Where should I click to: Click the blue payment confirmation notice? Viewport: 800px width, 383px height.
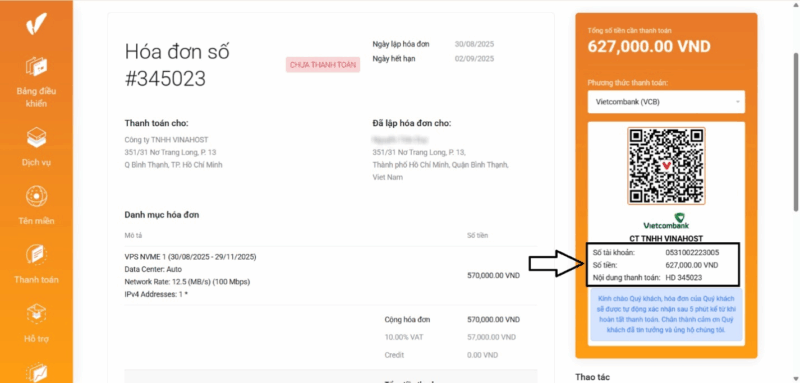coord(666,316)
